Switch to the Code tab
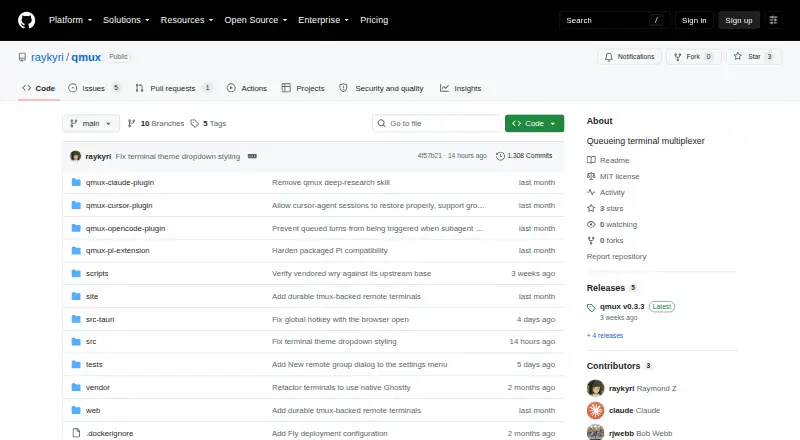This screenshot has width=800, height=440. click(x=39, y=88)
